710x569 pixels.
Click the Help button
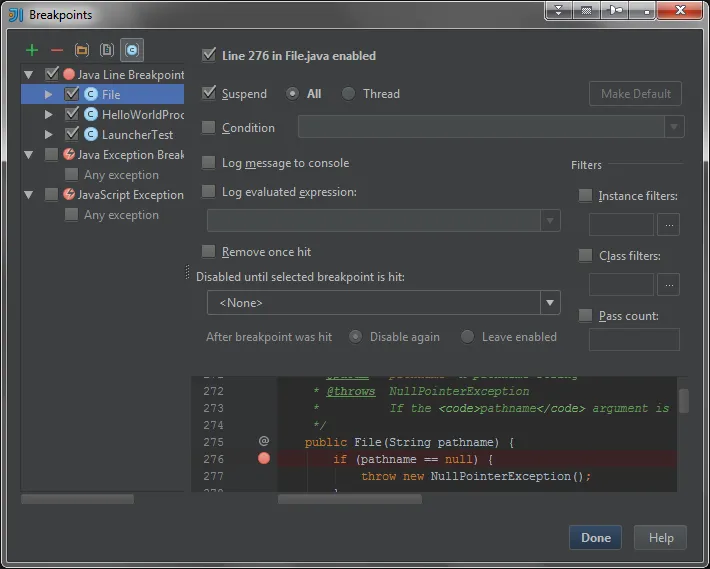coord(661,537)
